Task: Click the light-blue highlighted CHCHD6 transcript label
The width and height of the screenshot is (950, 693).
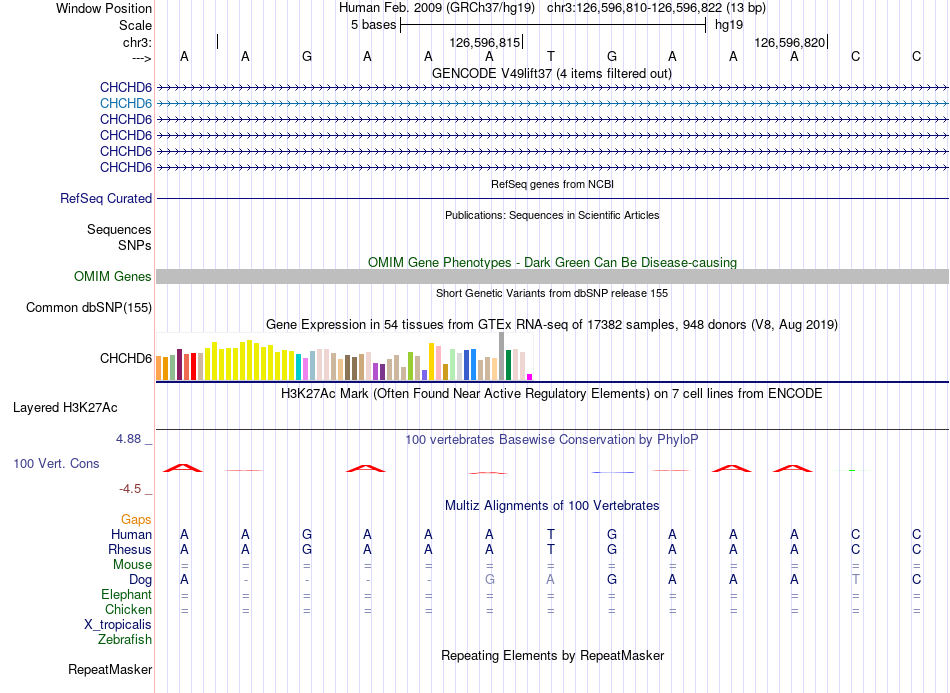Action: coord(126,104)
